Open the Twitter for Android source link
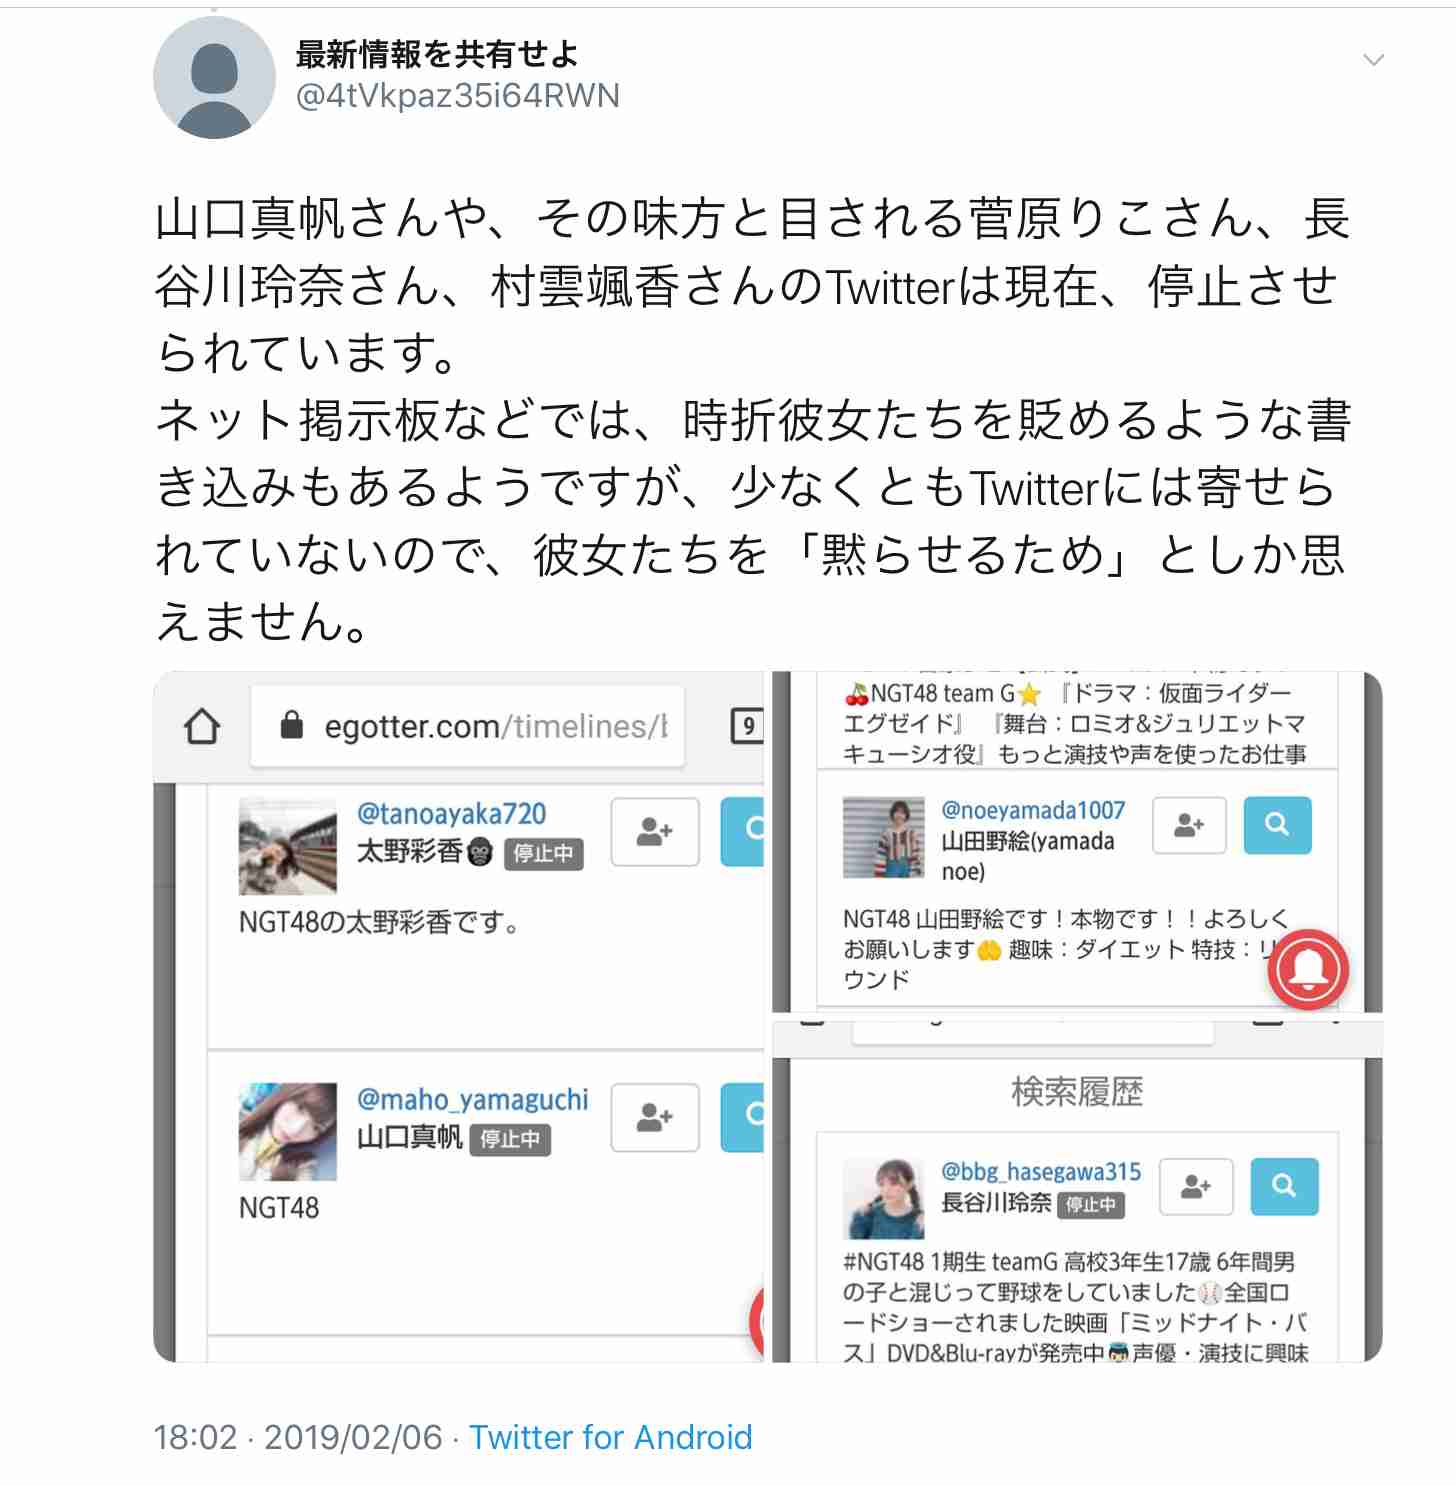1456x1485 pixels. pos(611,1437)
